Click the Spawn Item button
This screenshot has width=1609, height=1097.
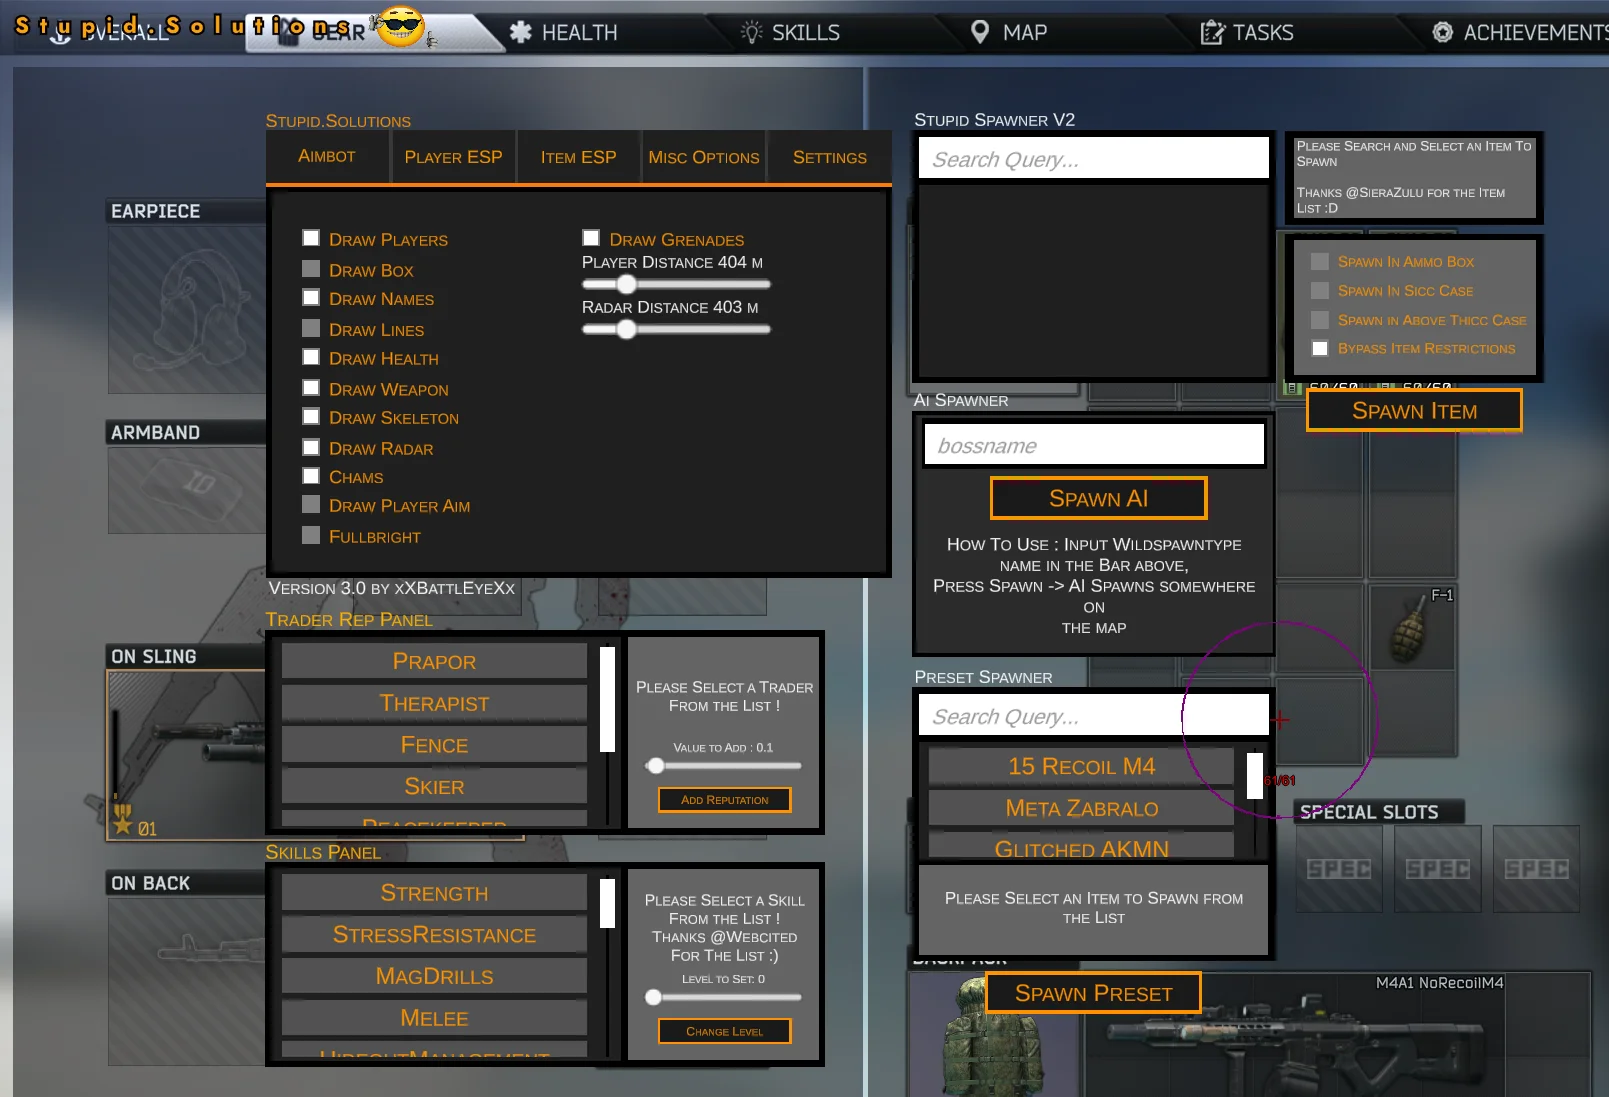[x=1414, y=410]
